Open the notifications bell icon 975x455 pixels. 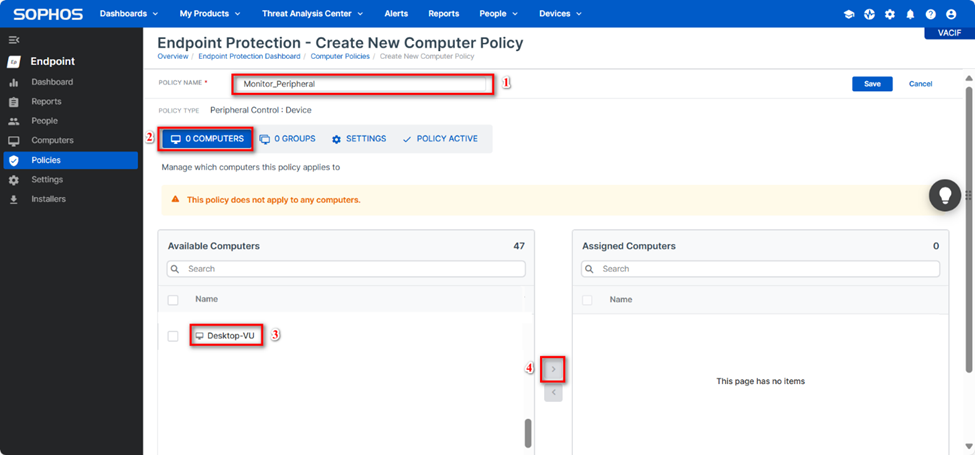coord(910,14)
